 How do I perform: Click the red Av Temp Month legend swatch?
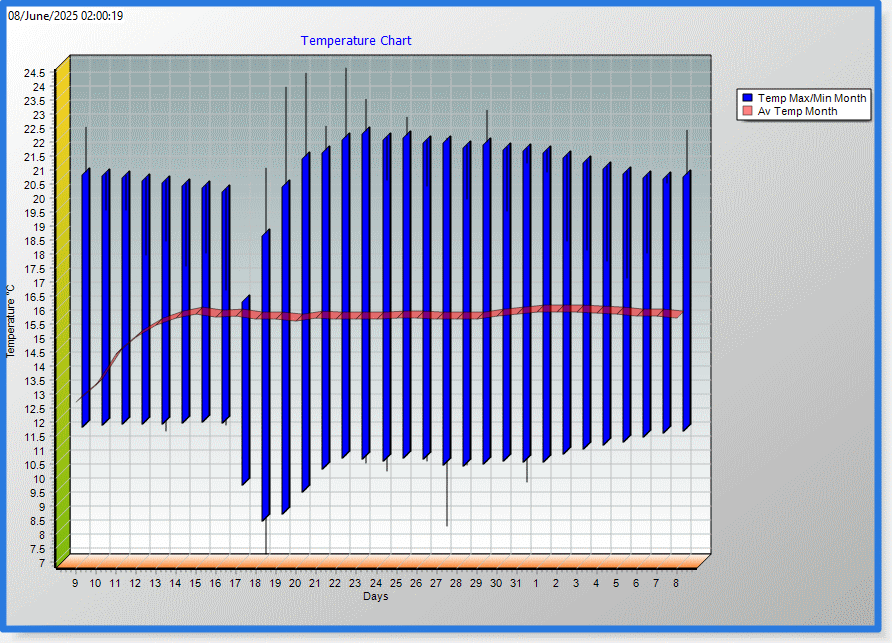pyautogui.click(x=748, y=111)
